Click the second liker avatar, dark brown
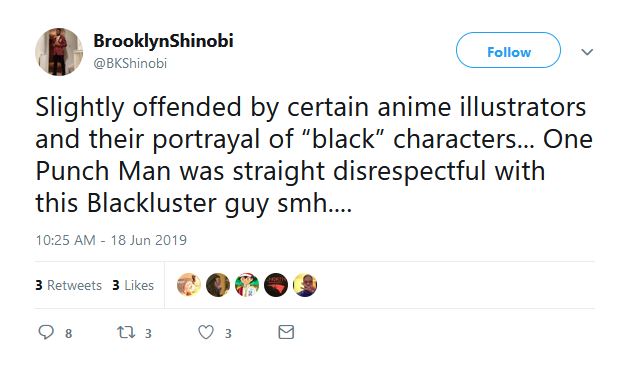Viewport: 629px width, 367px height. coord(218,285)
